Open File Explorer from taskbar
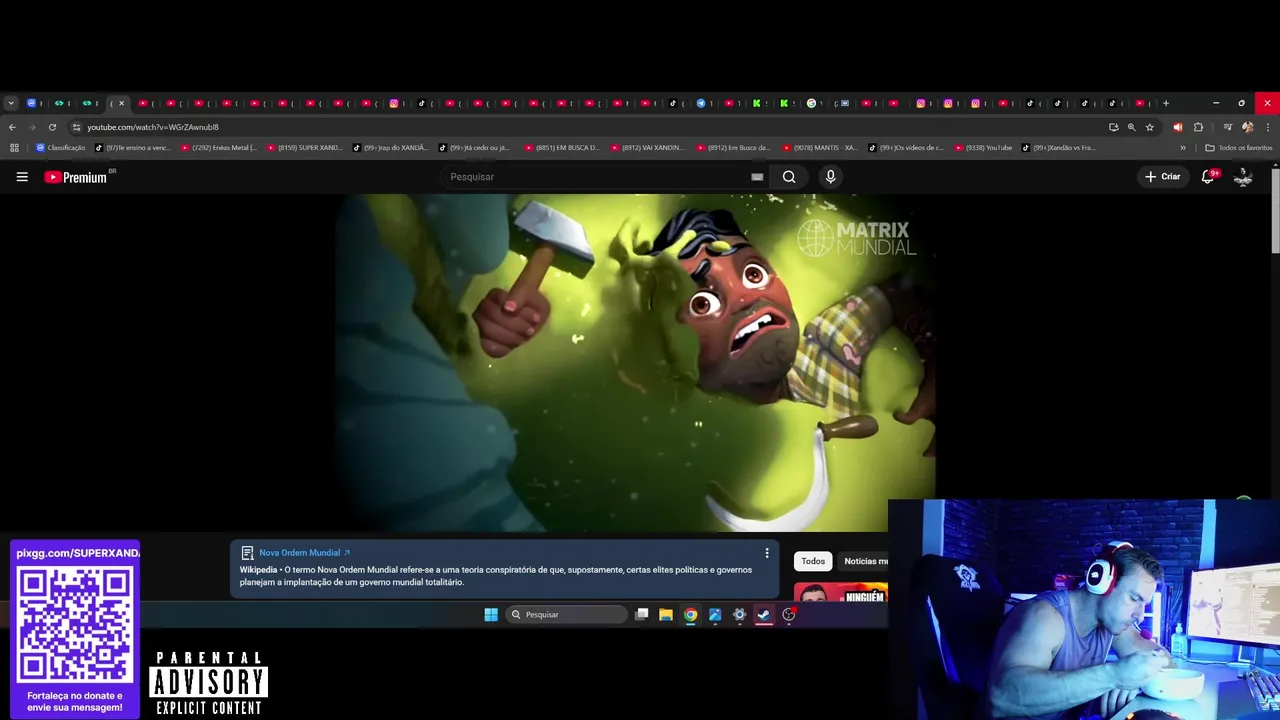Image resolution: width=1280 pixels, height=720 pixels. (x=666, y=615)
